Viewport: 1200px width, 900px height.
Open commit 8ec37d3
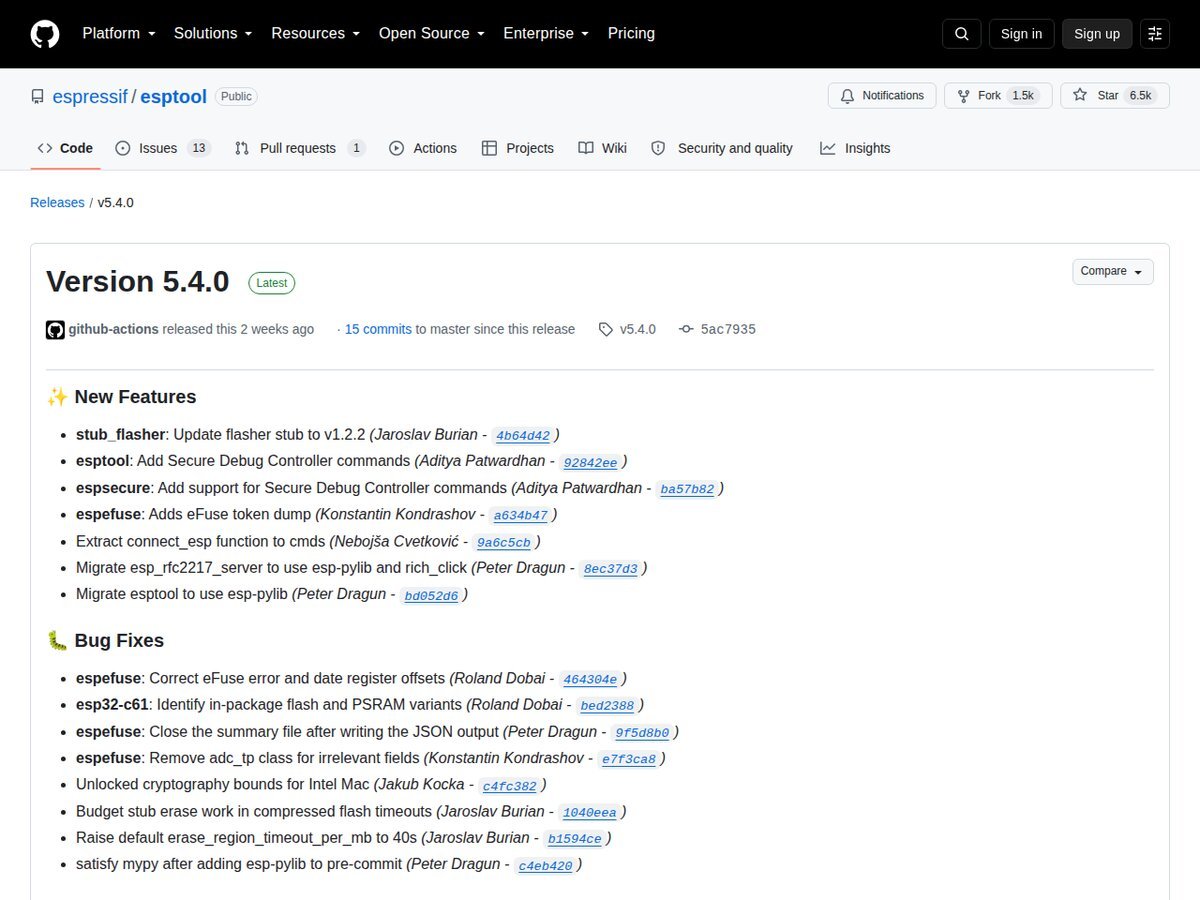(610, 569)
